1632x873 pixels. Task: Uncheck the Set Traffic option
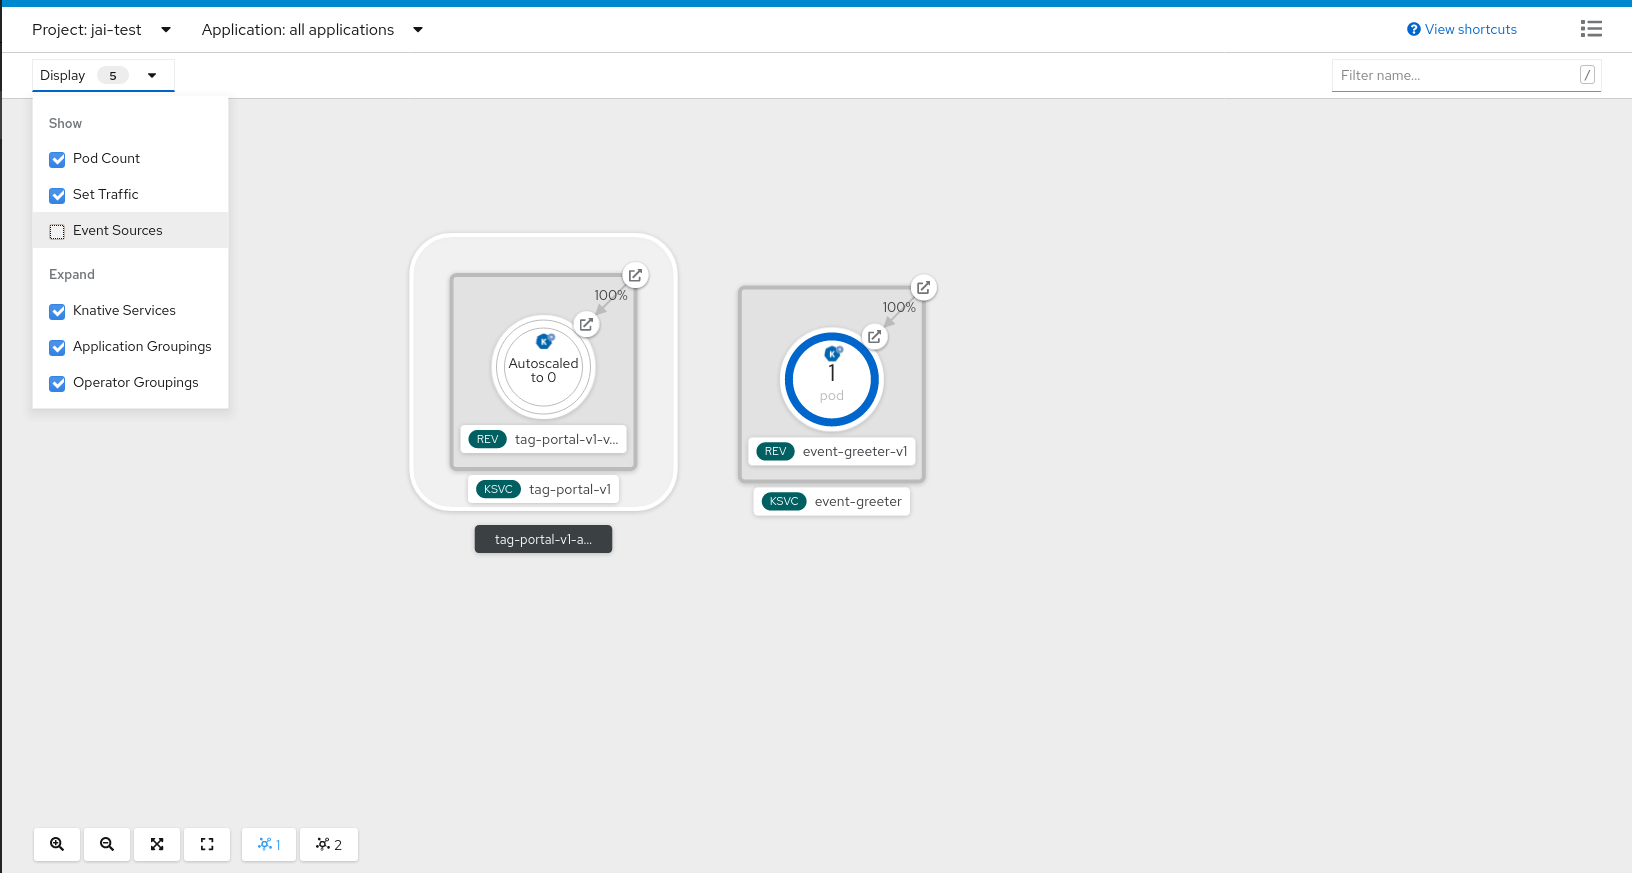[57, 195]
